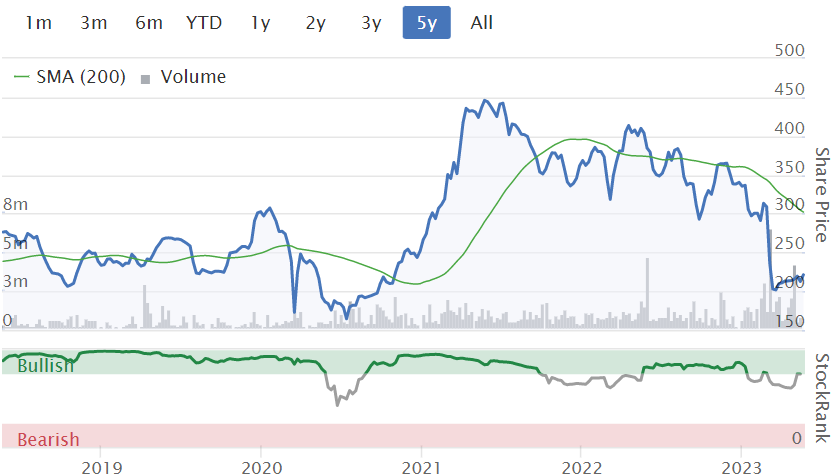This screenshot has height=476, width=840.
Task: Select the 3y time range
Action: 371,22
